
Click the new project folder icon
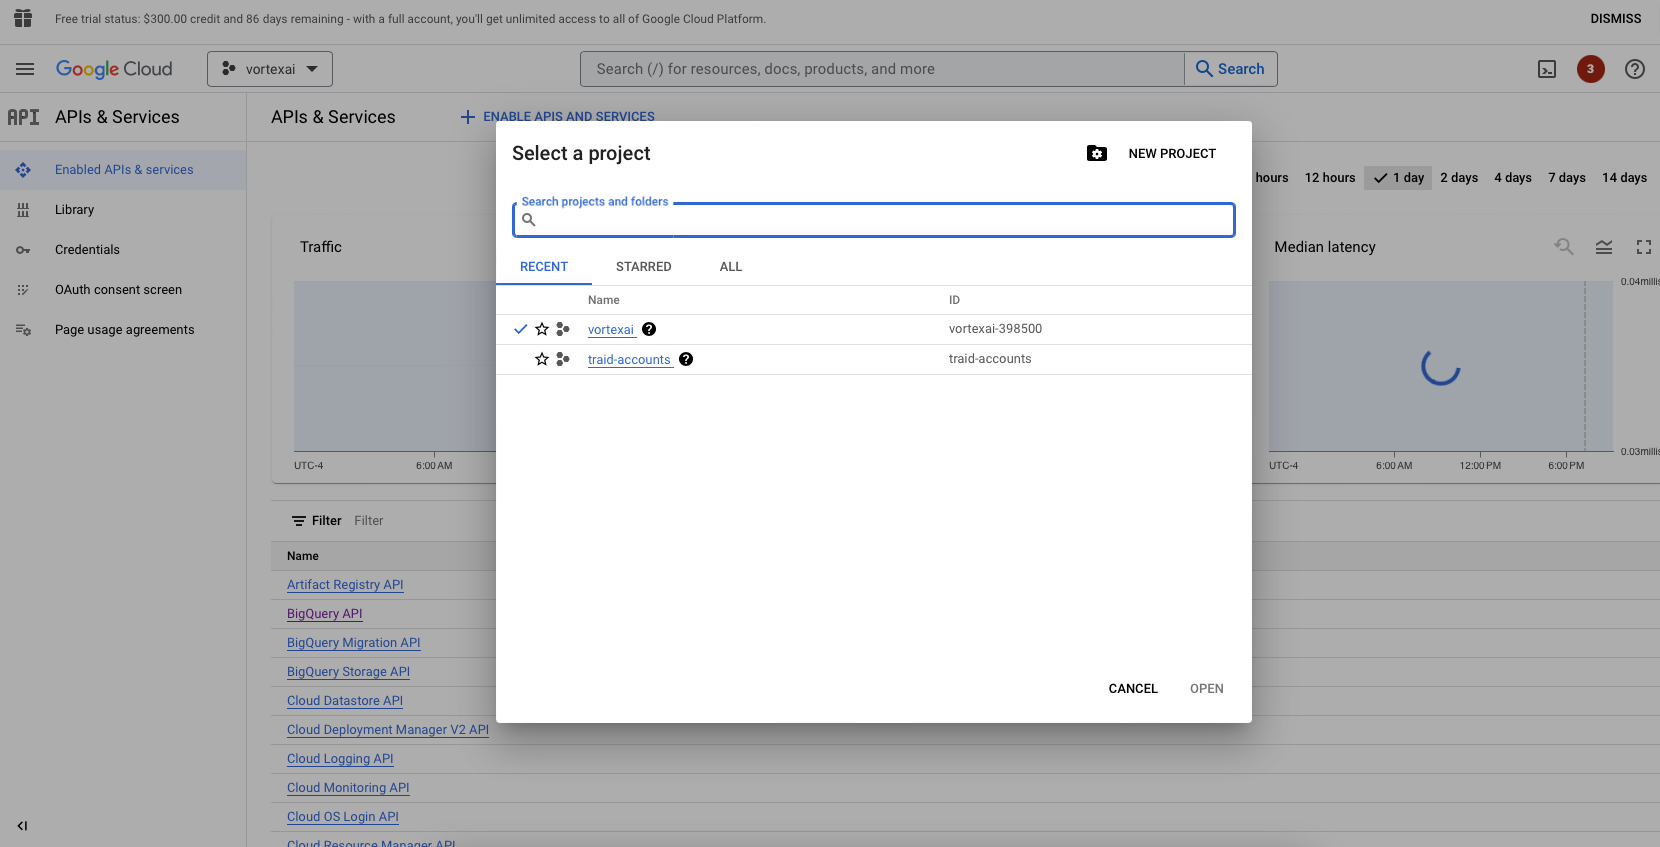(1097, 153)
